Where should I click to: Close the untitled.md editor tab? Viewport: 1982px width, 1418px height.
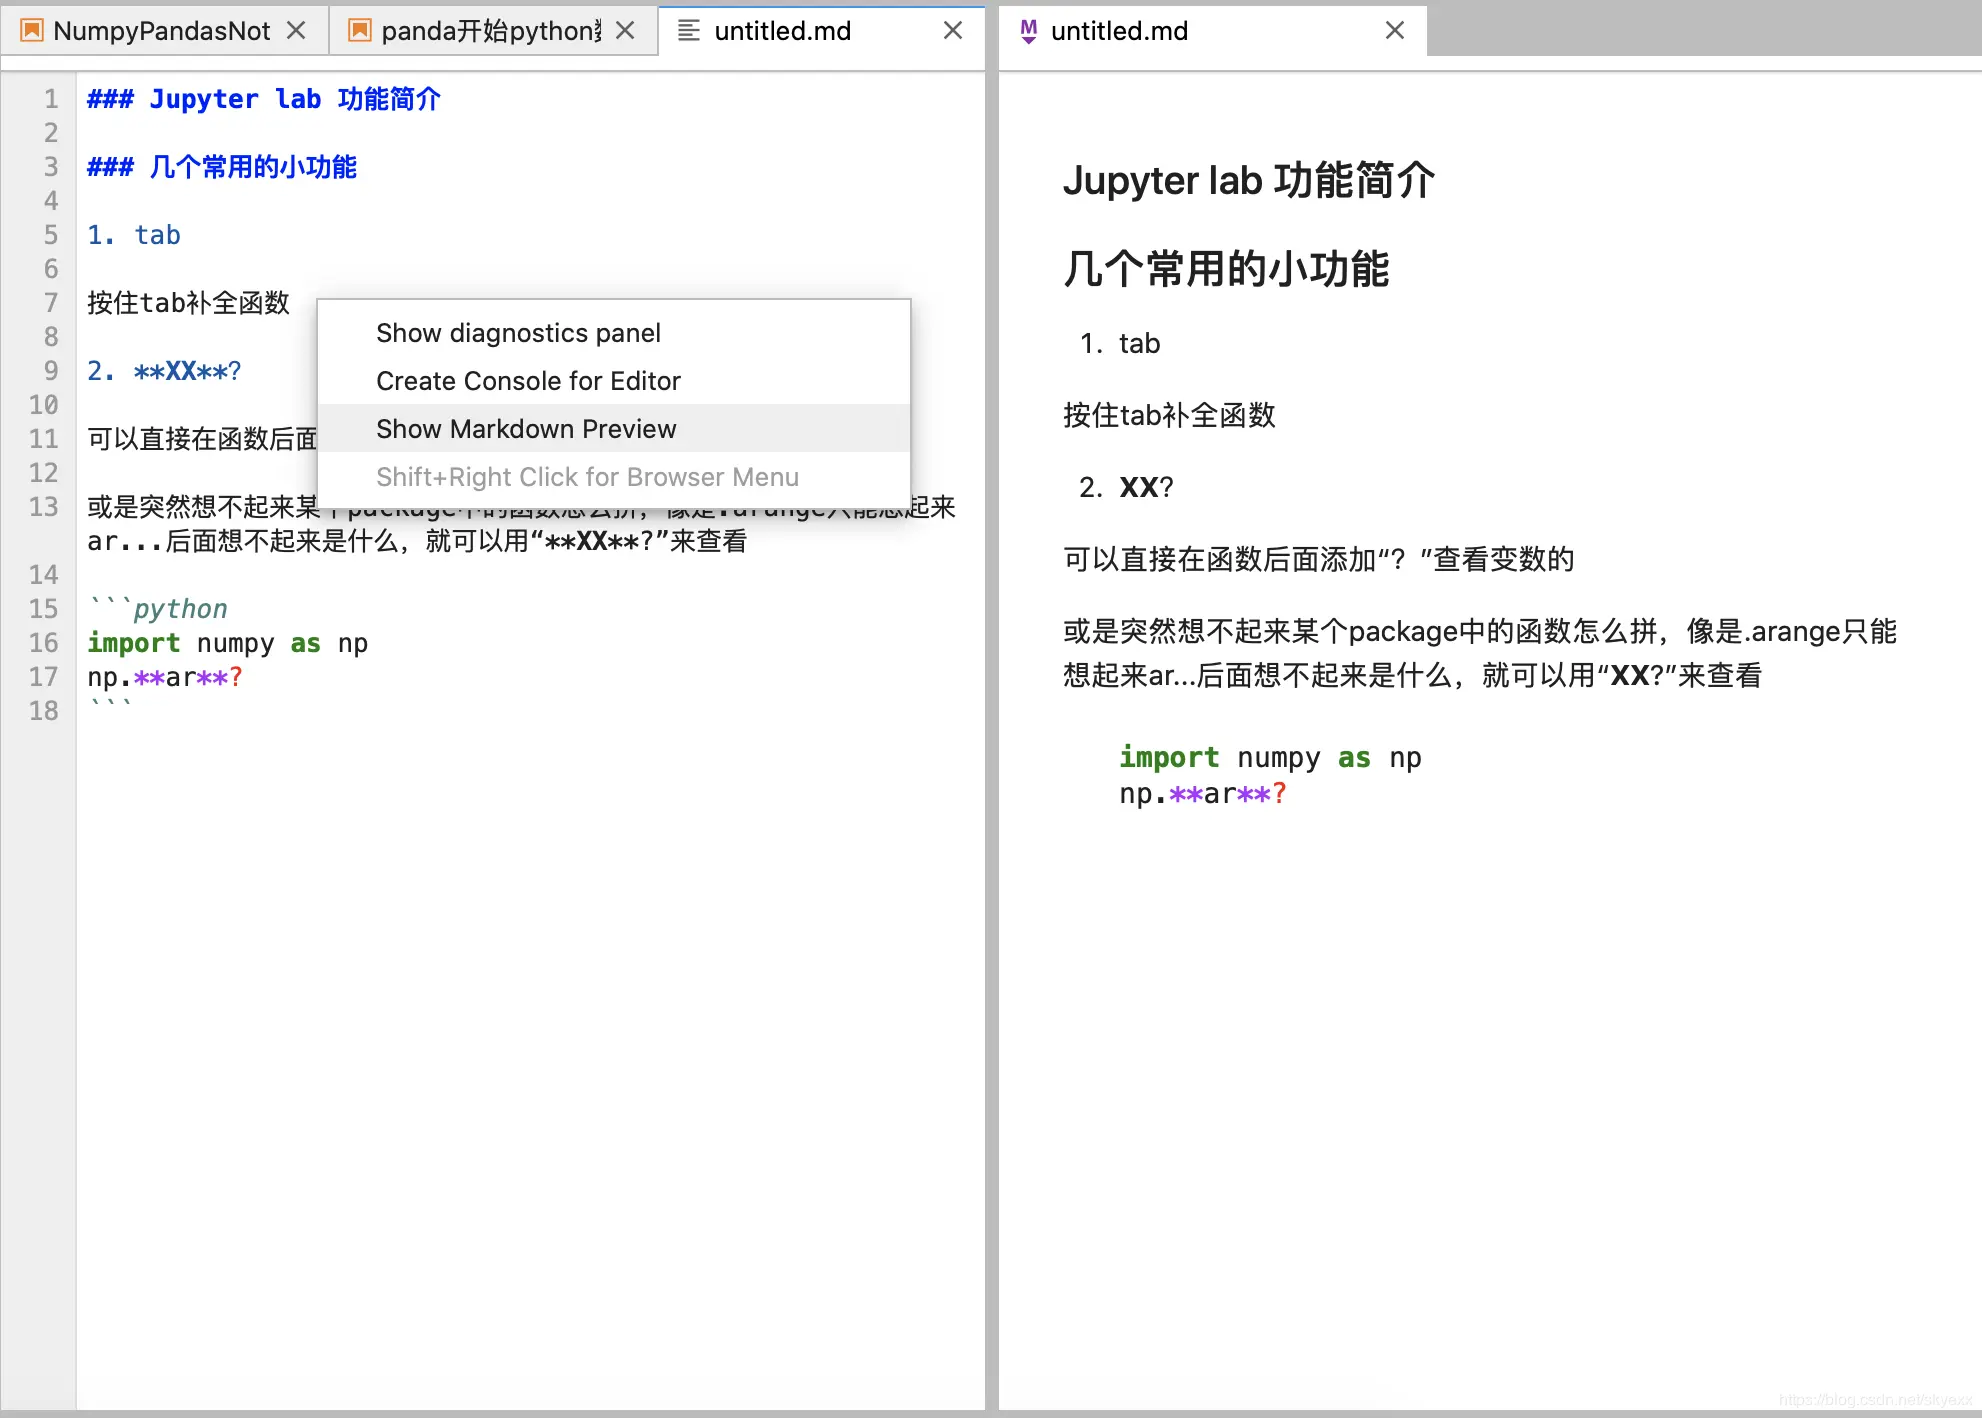tap(952, 30)
